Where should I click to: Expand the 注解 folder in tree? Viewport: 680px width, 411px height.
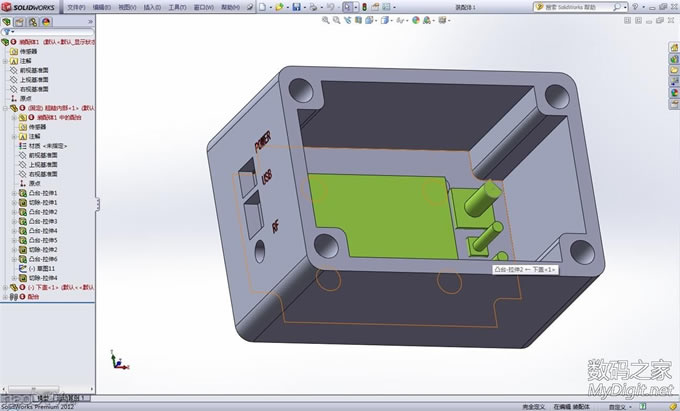coord(3,61)
